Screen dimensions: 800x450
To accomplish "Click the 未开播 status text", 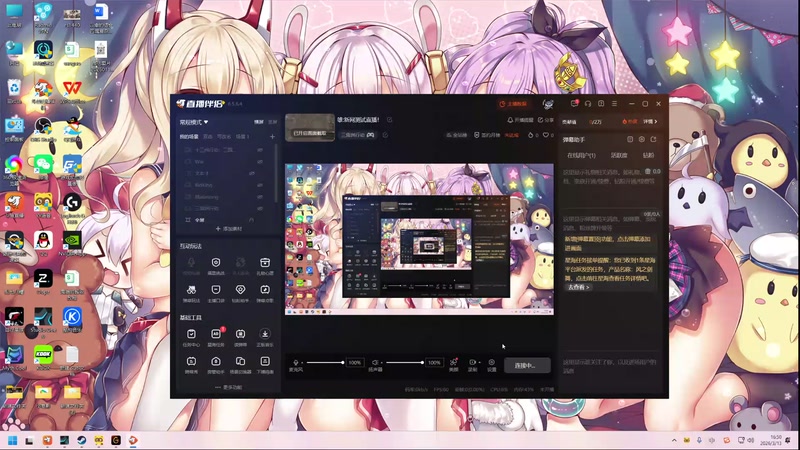I will [547, 389].
